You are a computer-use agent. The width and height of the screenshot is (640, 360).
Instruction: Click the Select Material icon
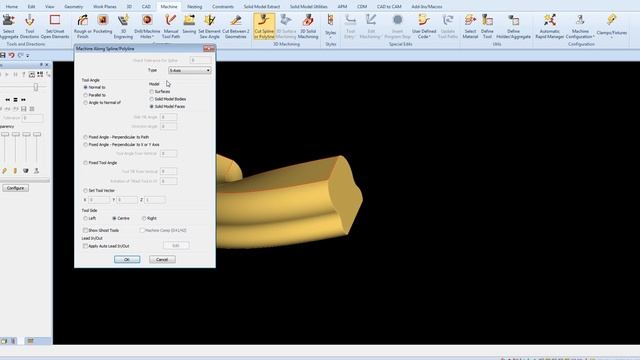(470, 26)
